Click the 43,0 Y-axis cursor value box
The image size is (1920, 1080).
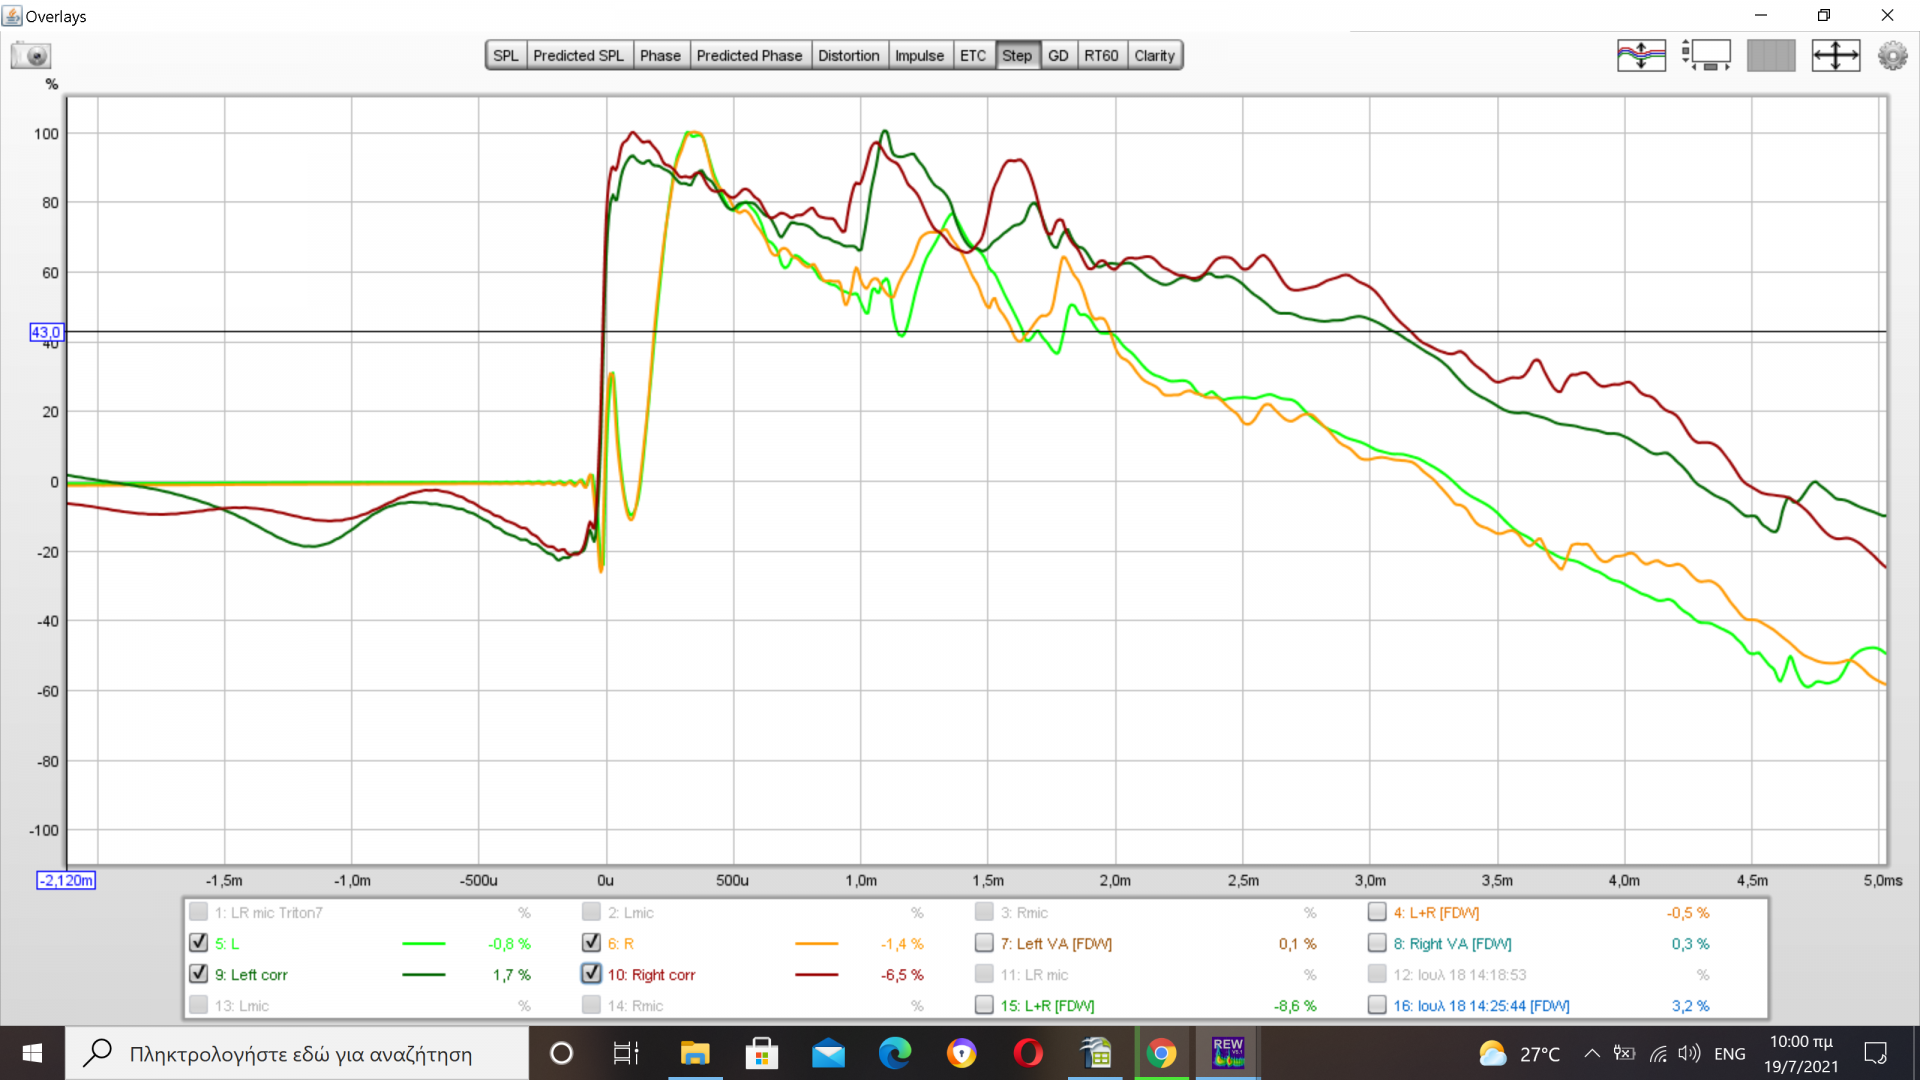(x=46, y=332)
